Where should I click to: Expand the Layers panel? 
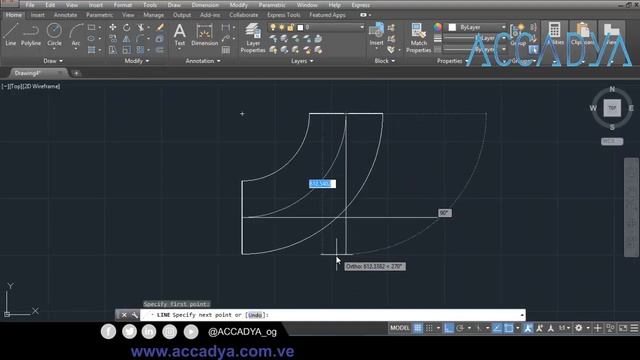(302, 61)
